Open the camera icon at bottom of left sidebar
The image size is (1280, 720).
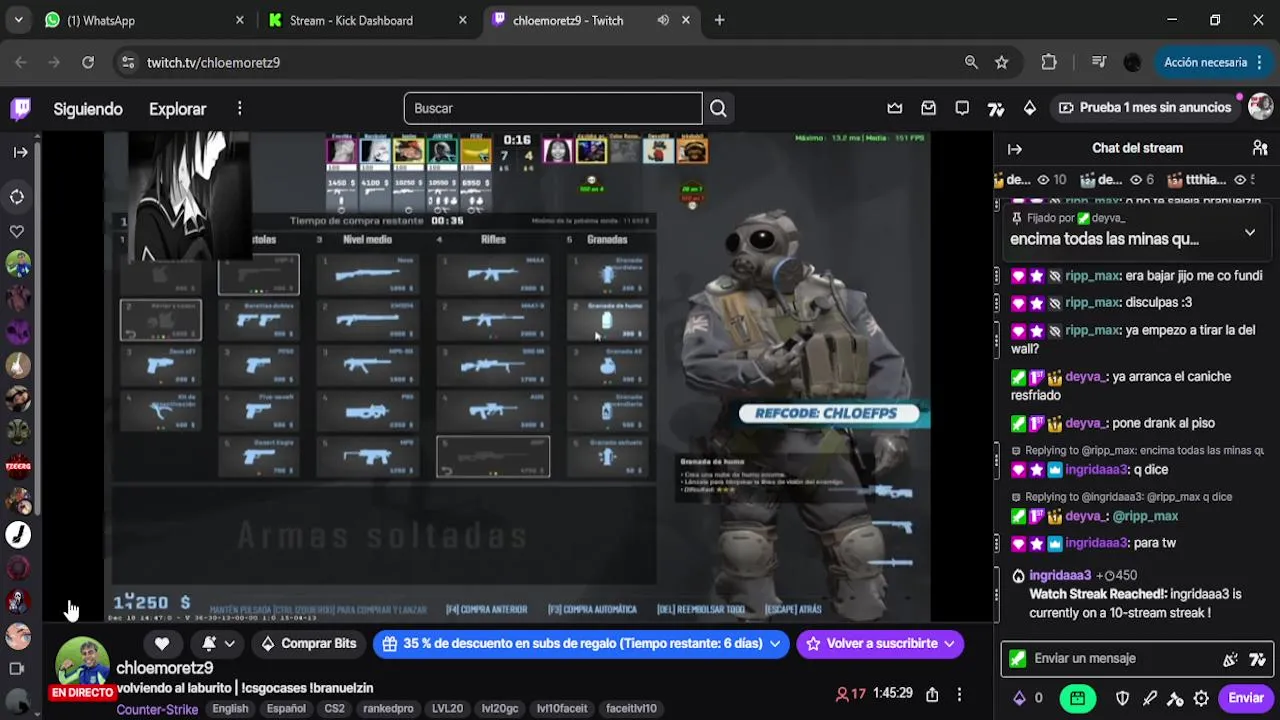pos(17,668)
